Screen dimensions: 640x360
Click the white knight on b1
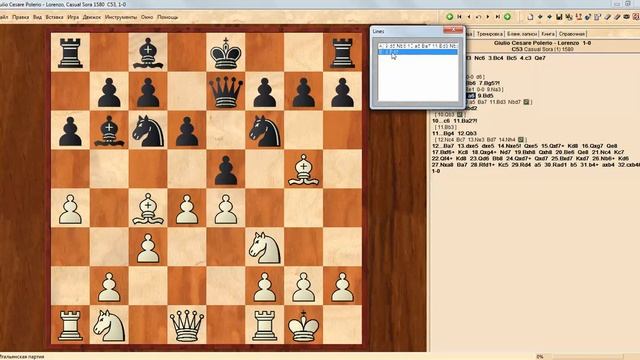point(109,325)
